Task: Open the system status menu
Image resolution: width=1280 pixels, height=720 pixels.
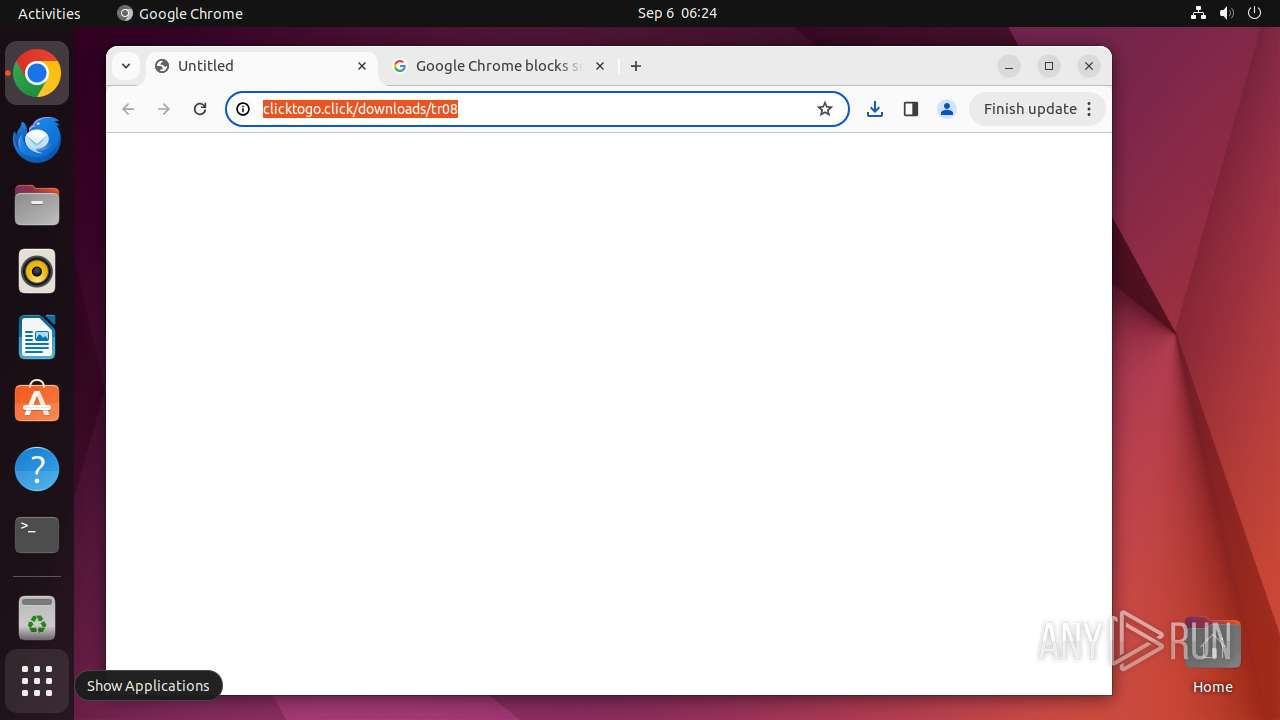Action: tap(1226, 13)
